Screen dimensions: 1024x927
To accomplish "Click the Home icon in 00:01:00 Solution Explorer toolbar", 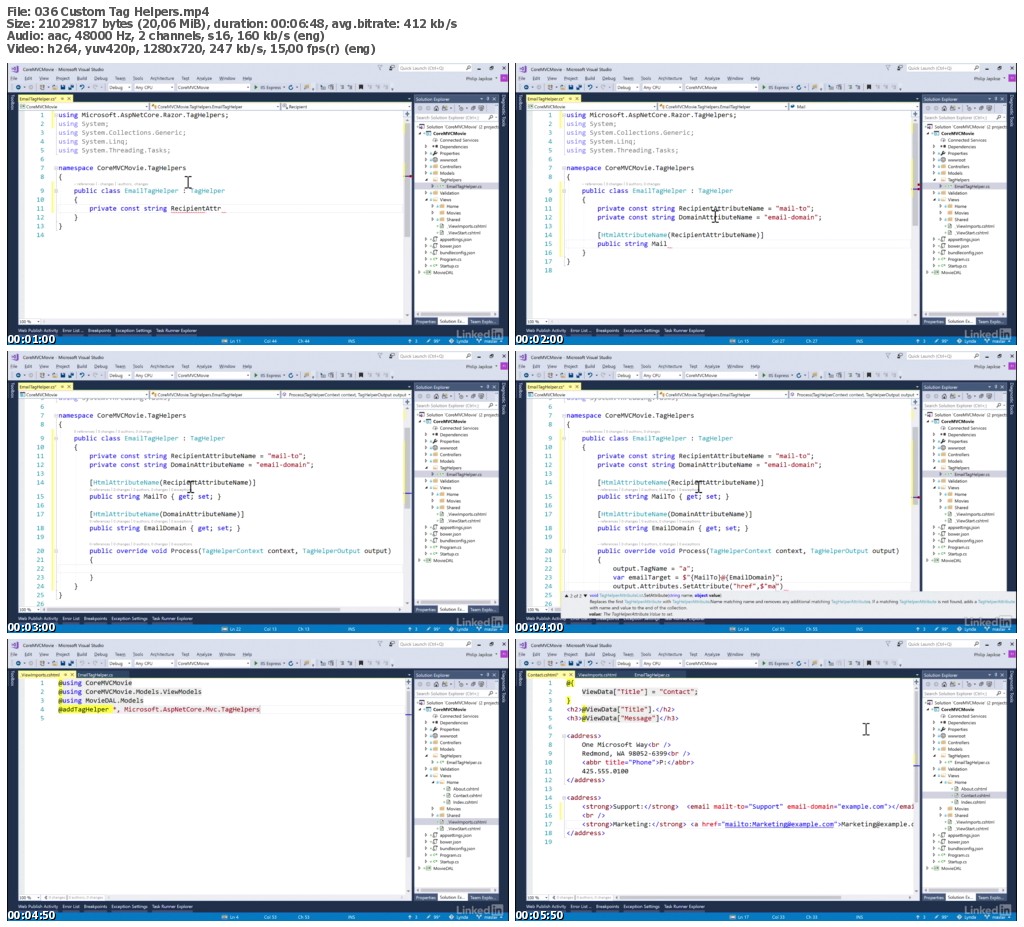I will [x=436, y=108].
